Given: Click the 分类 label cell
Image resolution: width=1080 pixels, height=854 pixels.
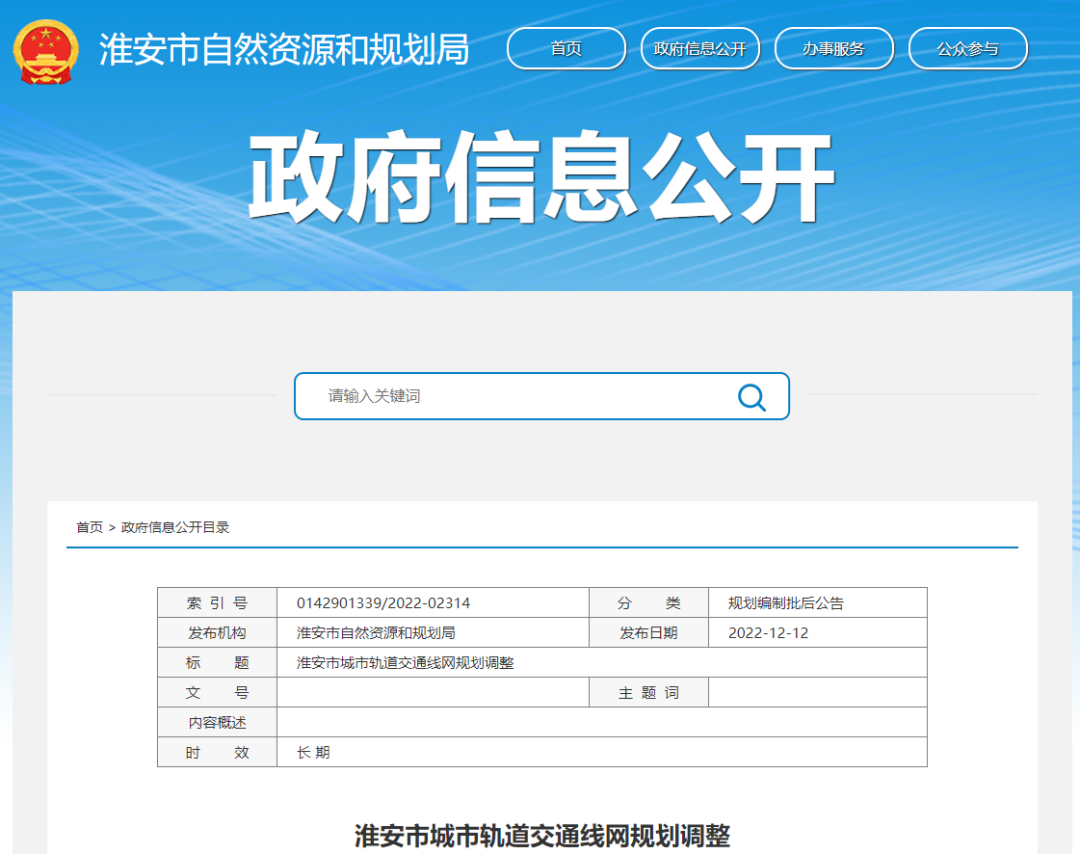Looking at the screenshot, I should pos(649,603).
